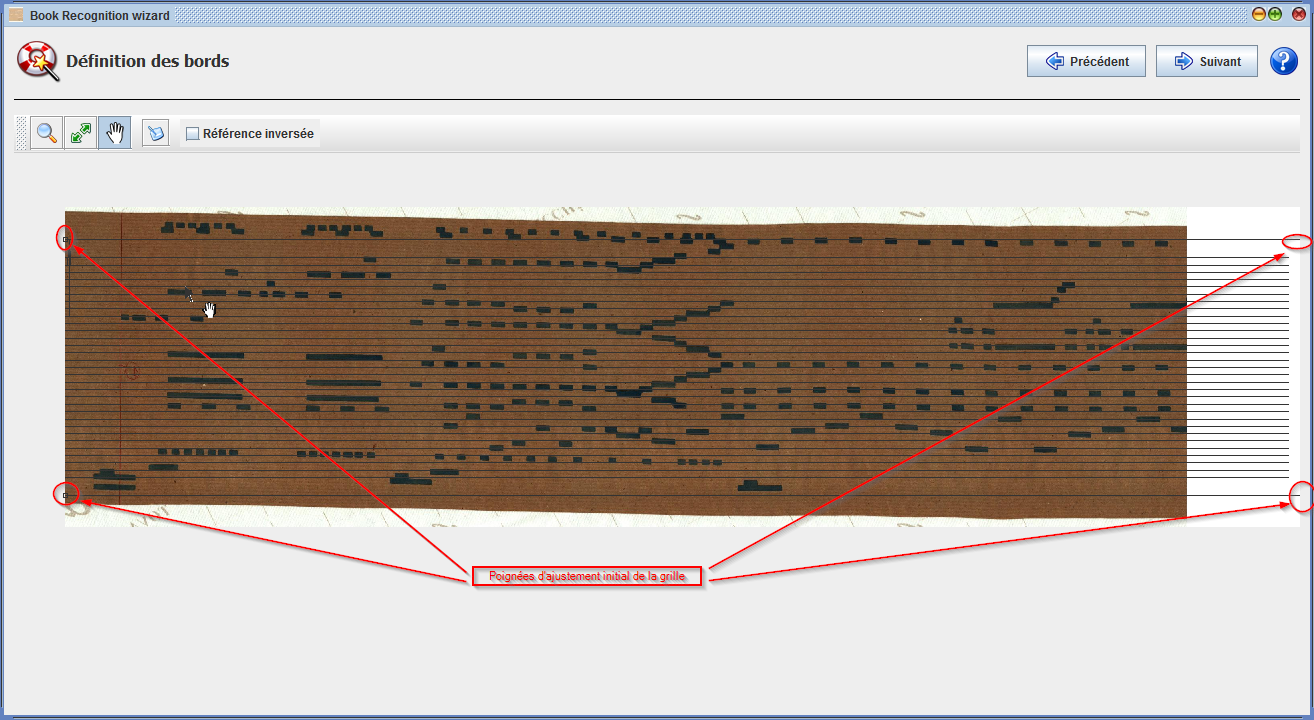
Task: Click the lifebuoy wizard icon beside the heading
Action: point(37,61)
